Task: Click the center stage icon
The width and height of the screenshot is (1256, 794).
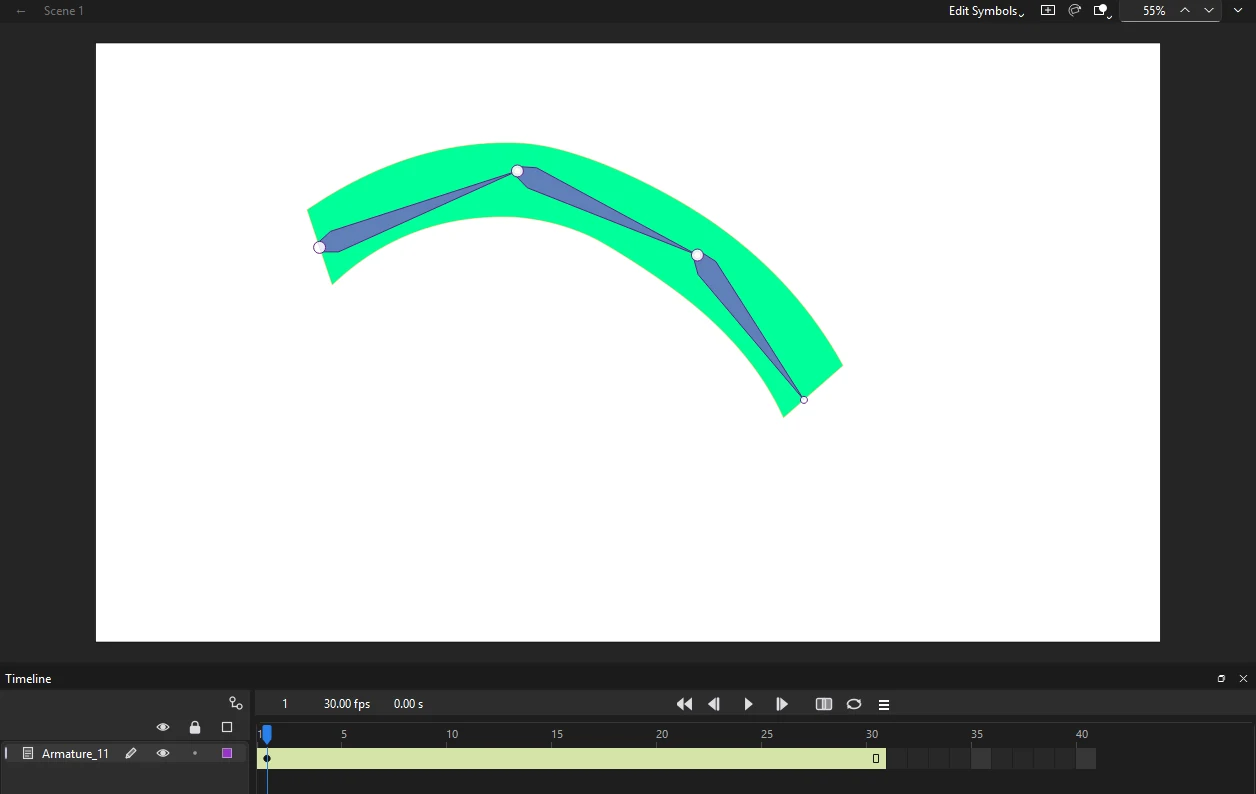Action: coord(1047,10)
